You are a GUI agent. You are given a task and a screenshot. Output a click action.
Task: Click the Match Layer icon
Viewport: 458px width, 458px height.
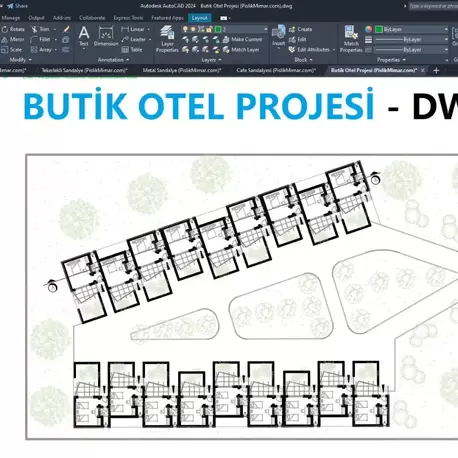click(x=226, y=50)
